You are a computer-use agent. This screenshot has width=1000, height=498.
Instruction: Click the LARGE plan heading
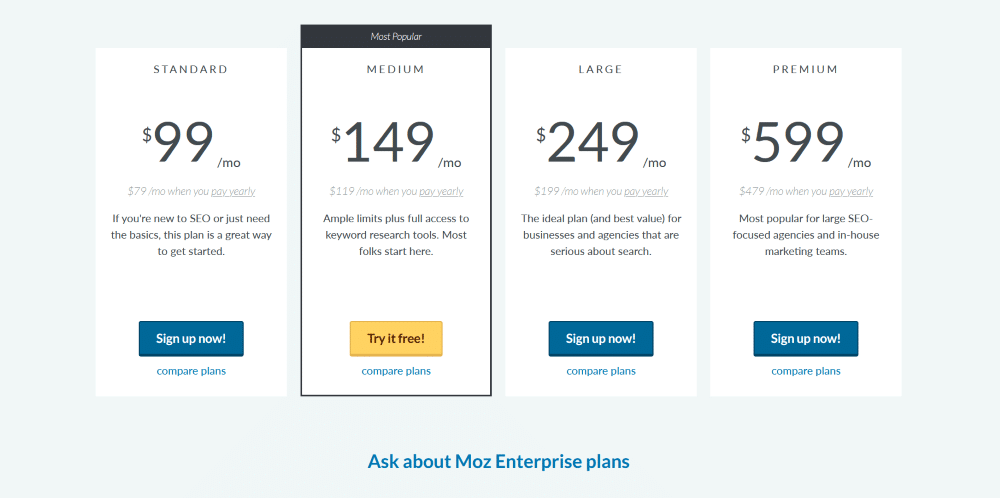(600, 70)
